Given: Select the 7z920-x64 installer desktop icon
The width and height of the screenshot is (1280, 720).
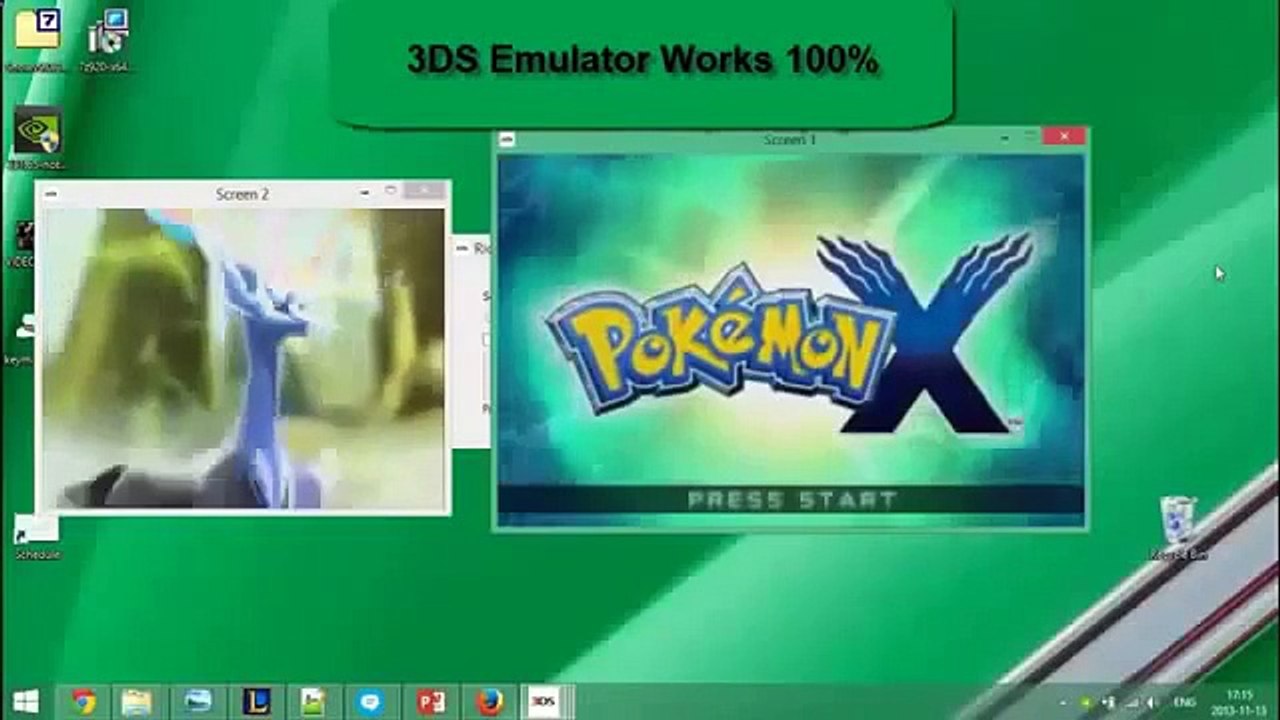Looking at the screenshot, I should click(106, 38).
